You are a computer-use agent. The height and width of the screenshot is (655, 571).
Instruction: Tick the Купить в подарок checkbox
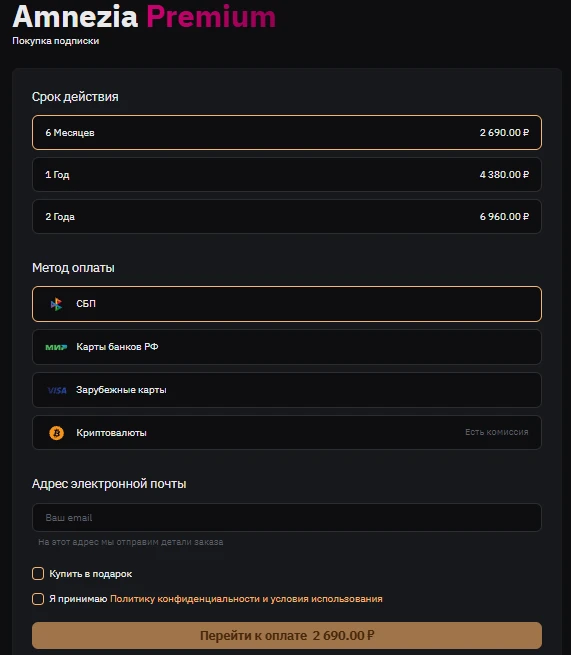pos(38,574)
